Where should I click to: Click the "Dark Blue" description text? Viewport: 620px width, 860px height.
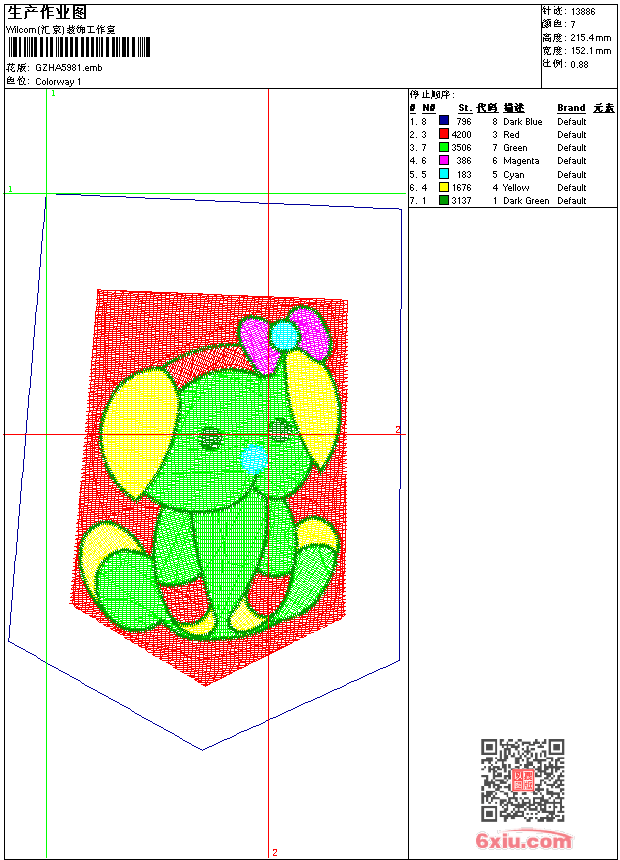tap(522, 122)
